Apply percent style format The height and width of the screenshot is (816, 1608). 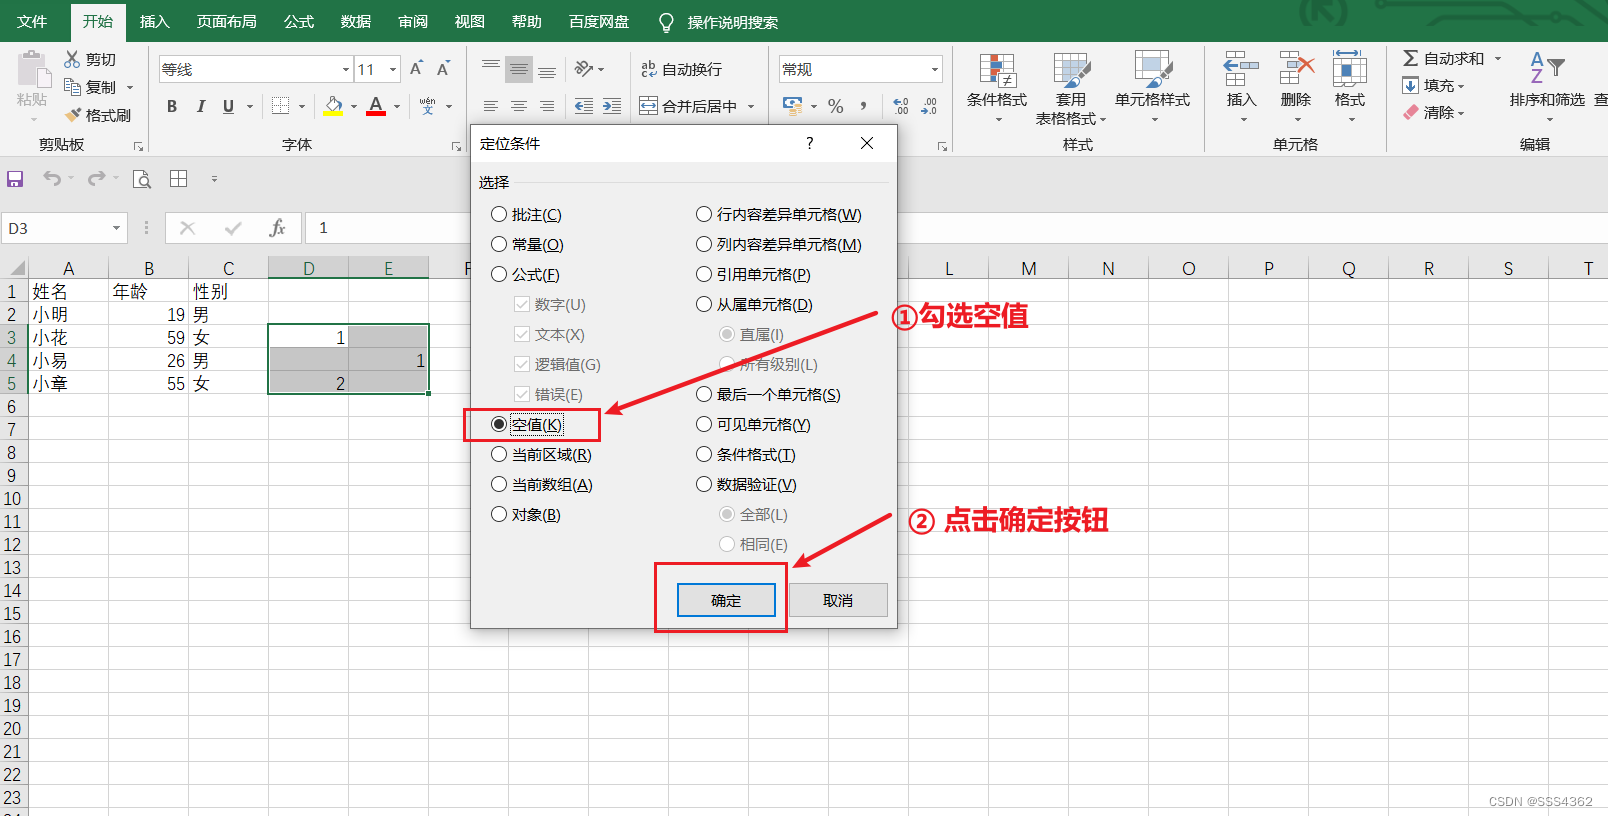click(836, 106)
